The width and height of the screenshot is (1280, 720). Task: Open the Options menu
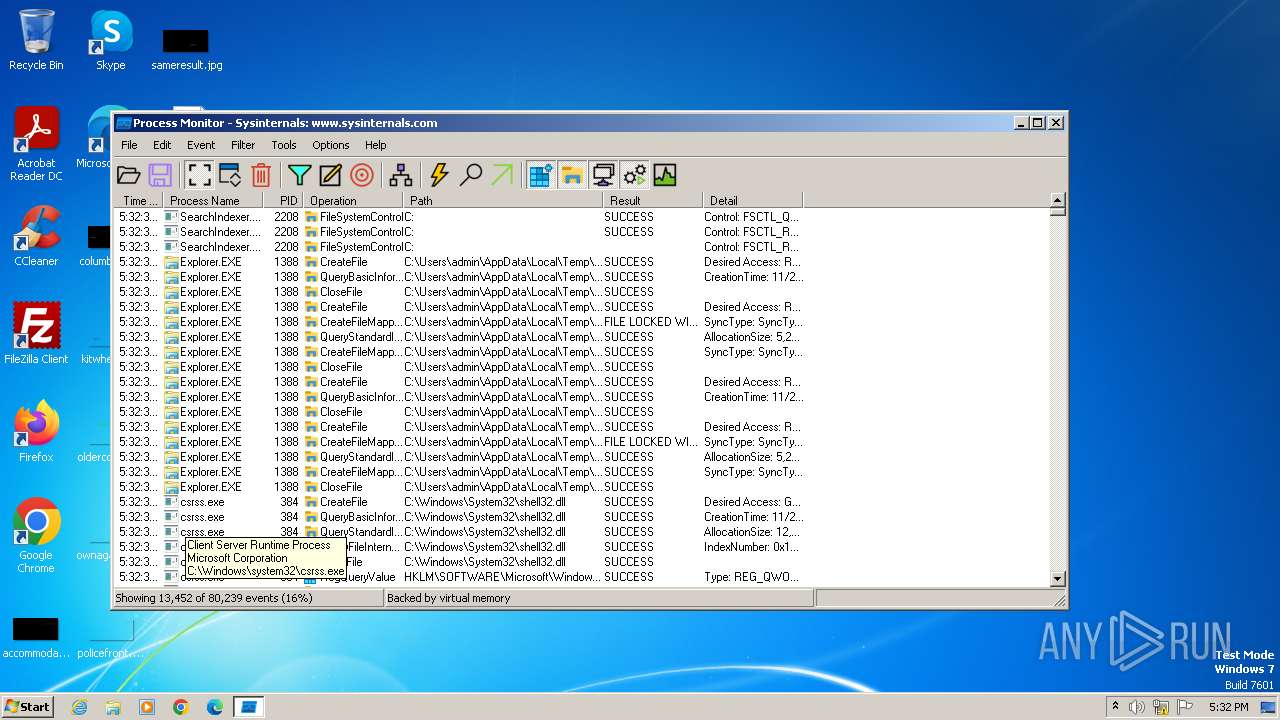331,145
